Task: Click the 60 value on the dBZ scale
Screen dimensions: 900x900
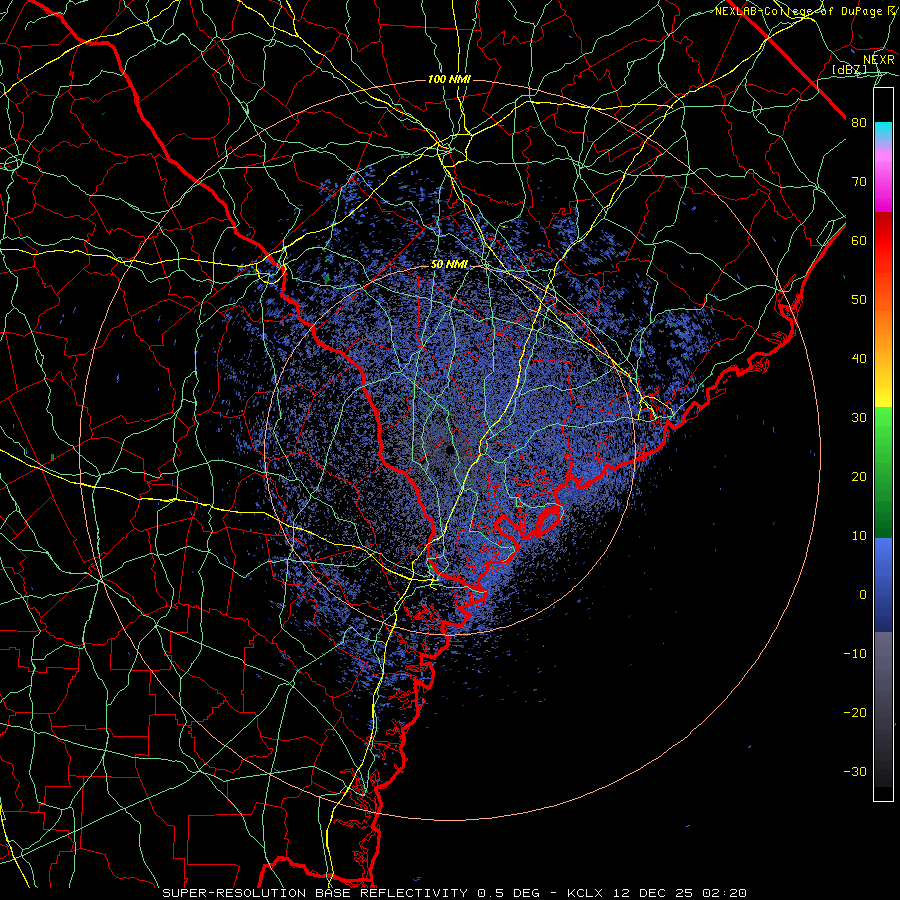Action: [859, 240]
